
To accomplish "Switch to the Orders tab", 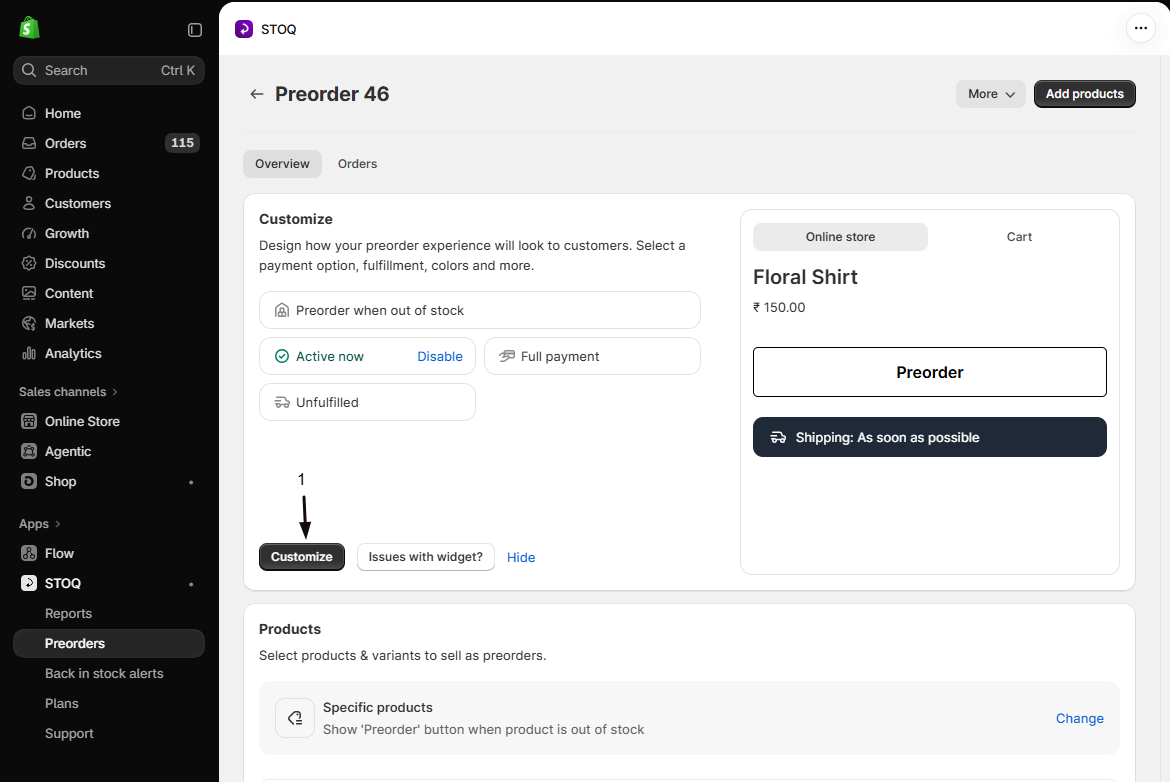I will tap(357, 163).
